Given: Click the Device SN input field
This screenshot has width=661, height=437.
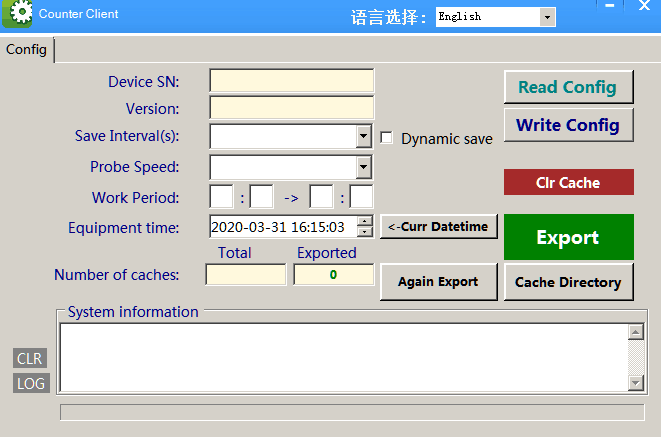Looking at the screenshot, I should click(291, 81).
